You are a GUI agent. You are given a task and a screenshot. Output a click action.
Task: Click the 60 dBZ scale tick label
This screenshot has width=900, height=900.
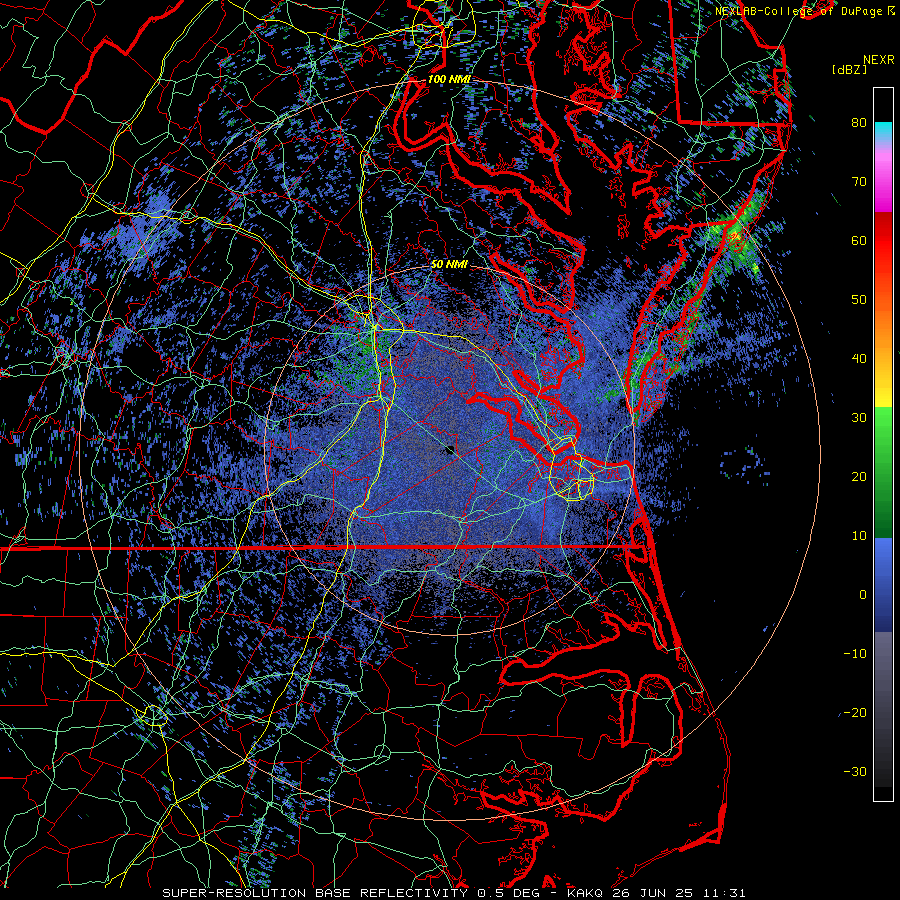[x=859, y=240]
